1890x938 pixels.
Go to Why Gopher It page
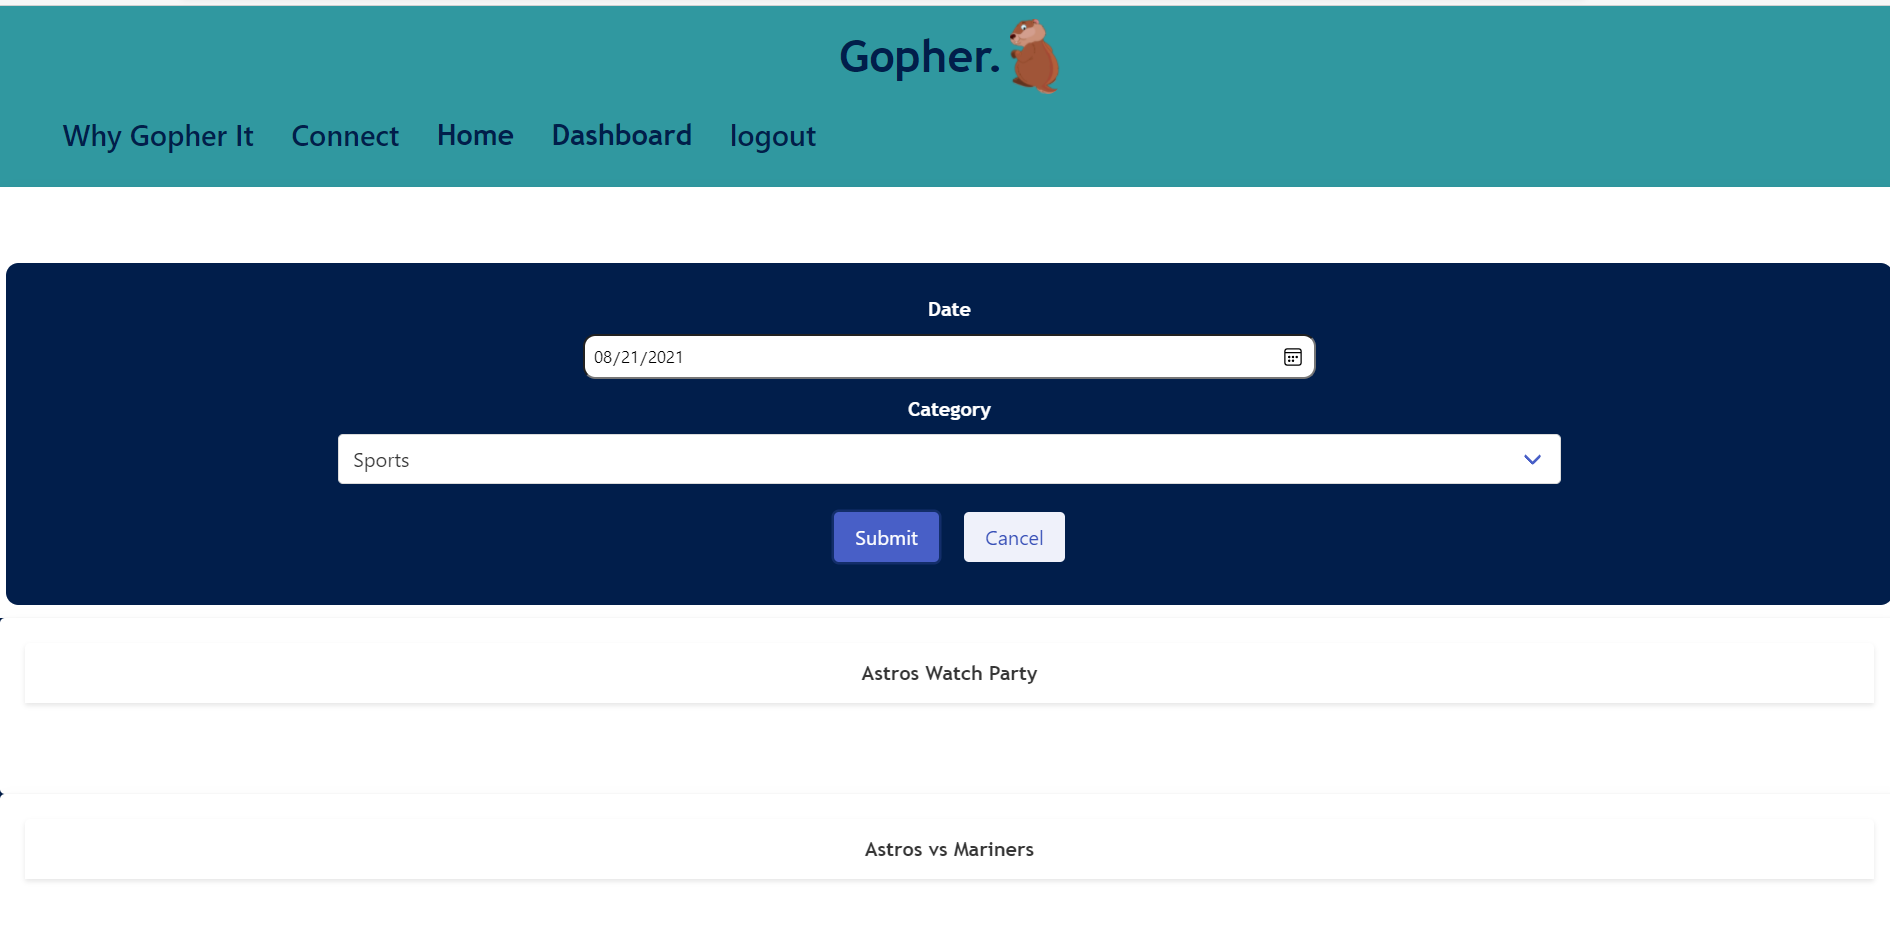(x=158, y=136)
